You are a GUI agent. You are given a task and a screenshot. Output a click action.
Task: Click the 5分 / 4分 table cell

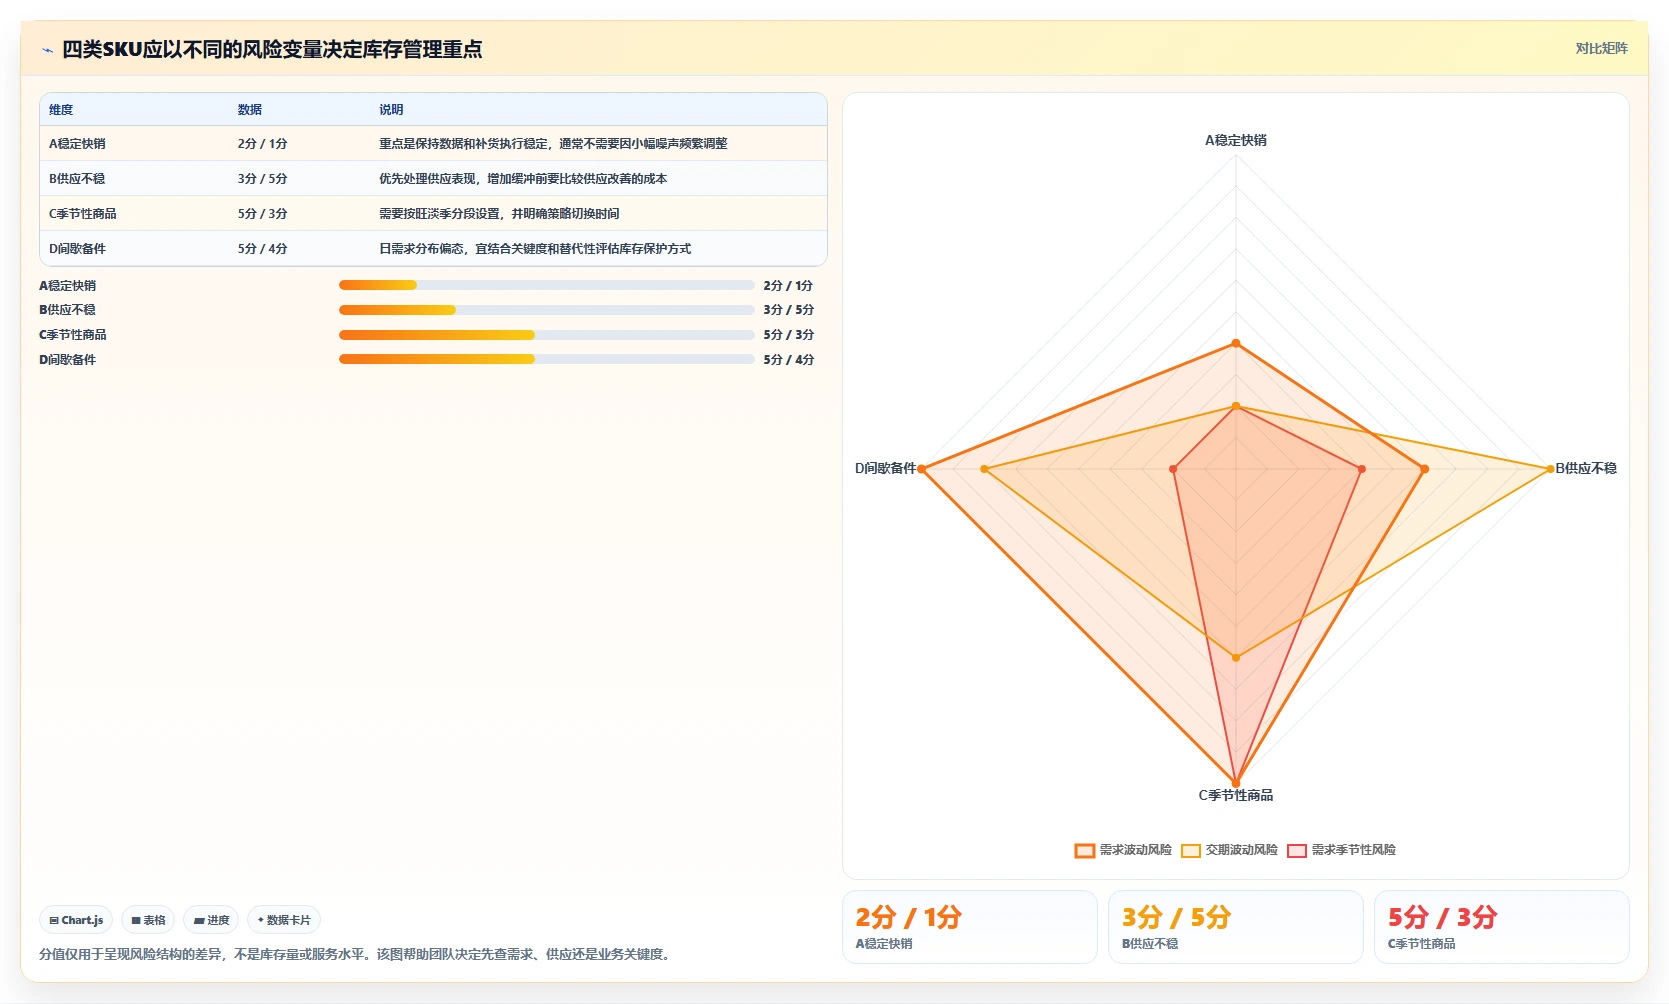coord(263,249)
